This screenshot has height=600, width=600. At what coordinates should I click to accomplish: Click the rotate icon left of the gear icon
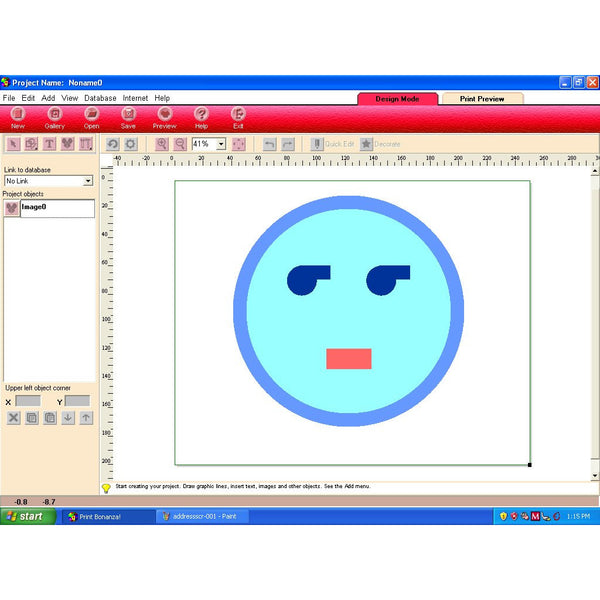pos(113,144)
